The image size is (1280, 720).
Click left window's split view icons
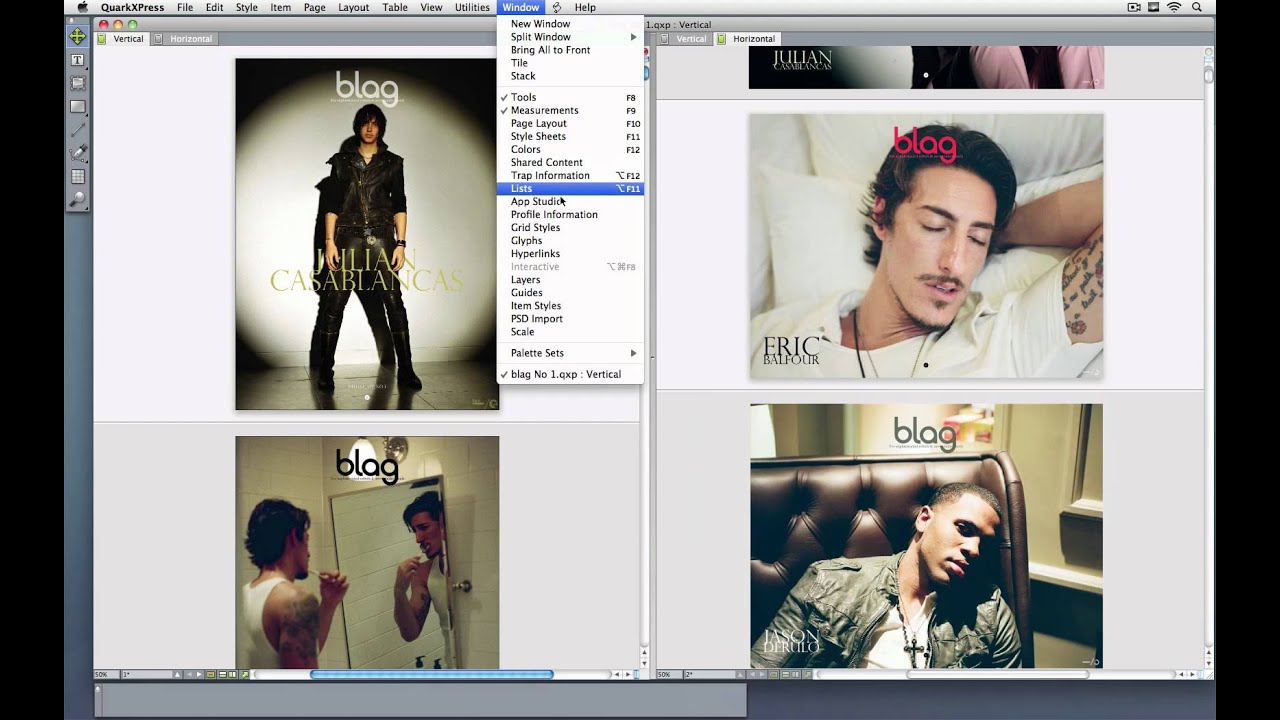pyautogui.click(x=227, y=674)
